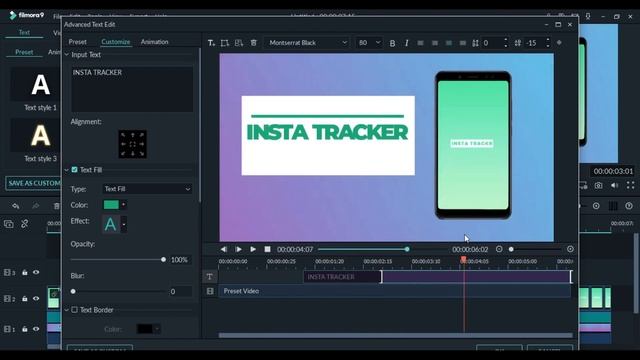Open the Text Fill type dropdown
640x360 pixels.
147,189
